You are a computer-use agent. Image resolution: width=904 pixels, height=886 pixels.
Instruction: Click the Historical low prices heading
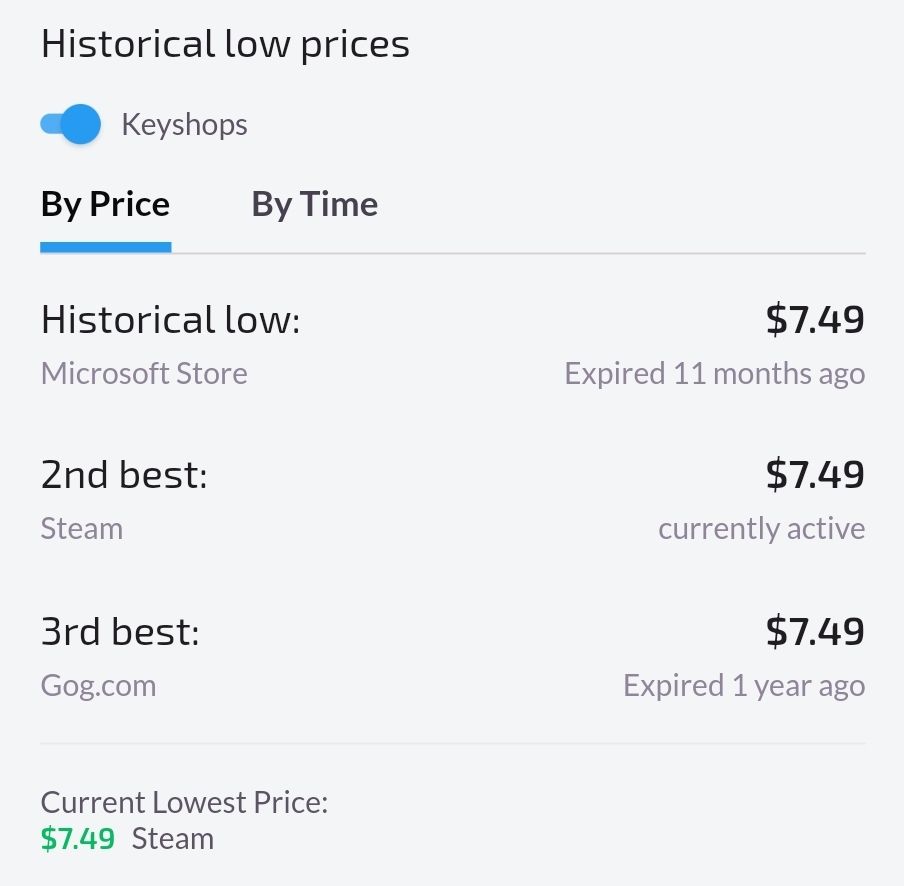coord(225,45)
